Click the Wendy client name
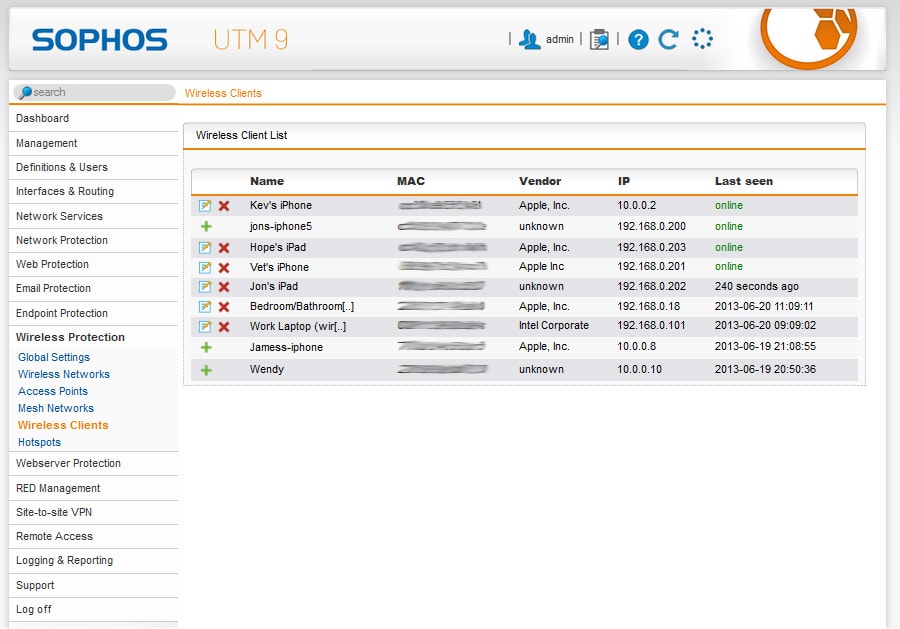 [267, 370]
